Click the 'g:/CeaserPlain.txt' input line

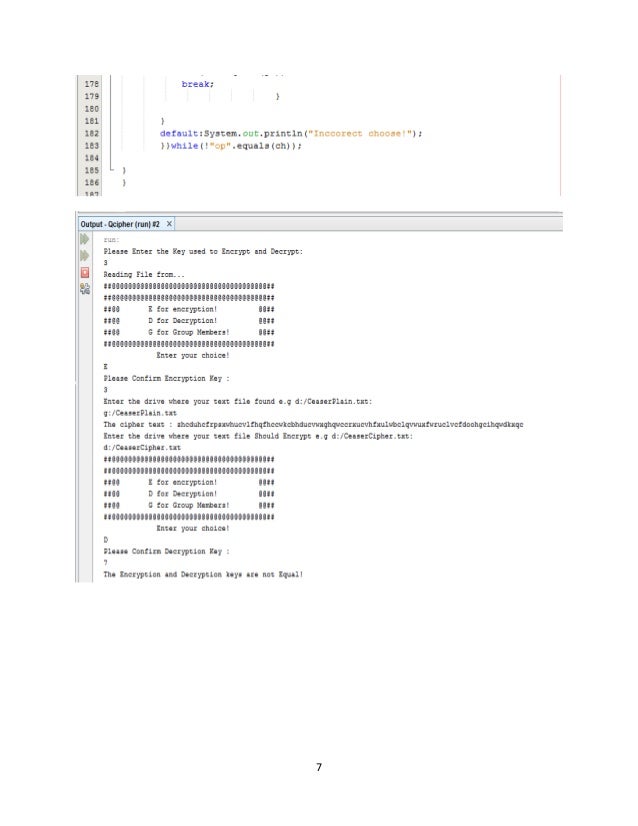[140, 413]
